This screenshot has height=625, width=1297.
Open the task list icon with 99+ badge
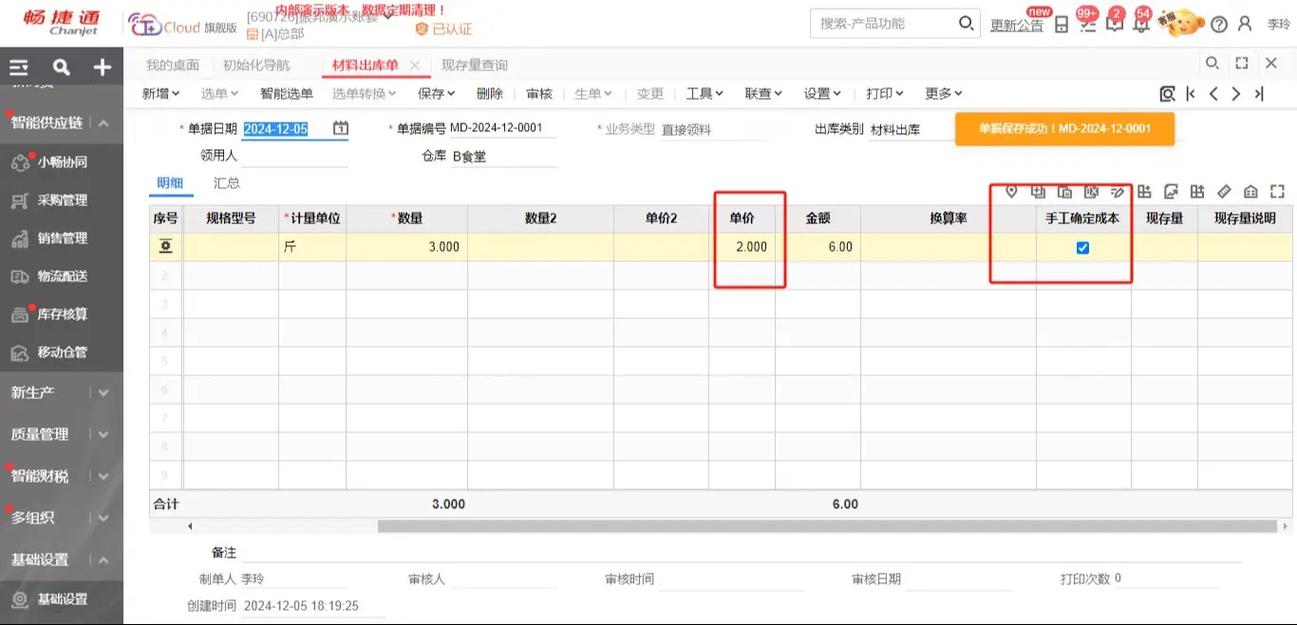[x=1088, y=24]
